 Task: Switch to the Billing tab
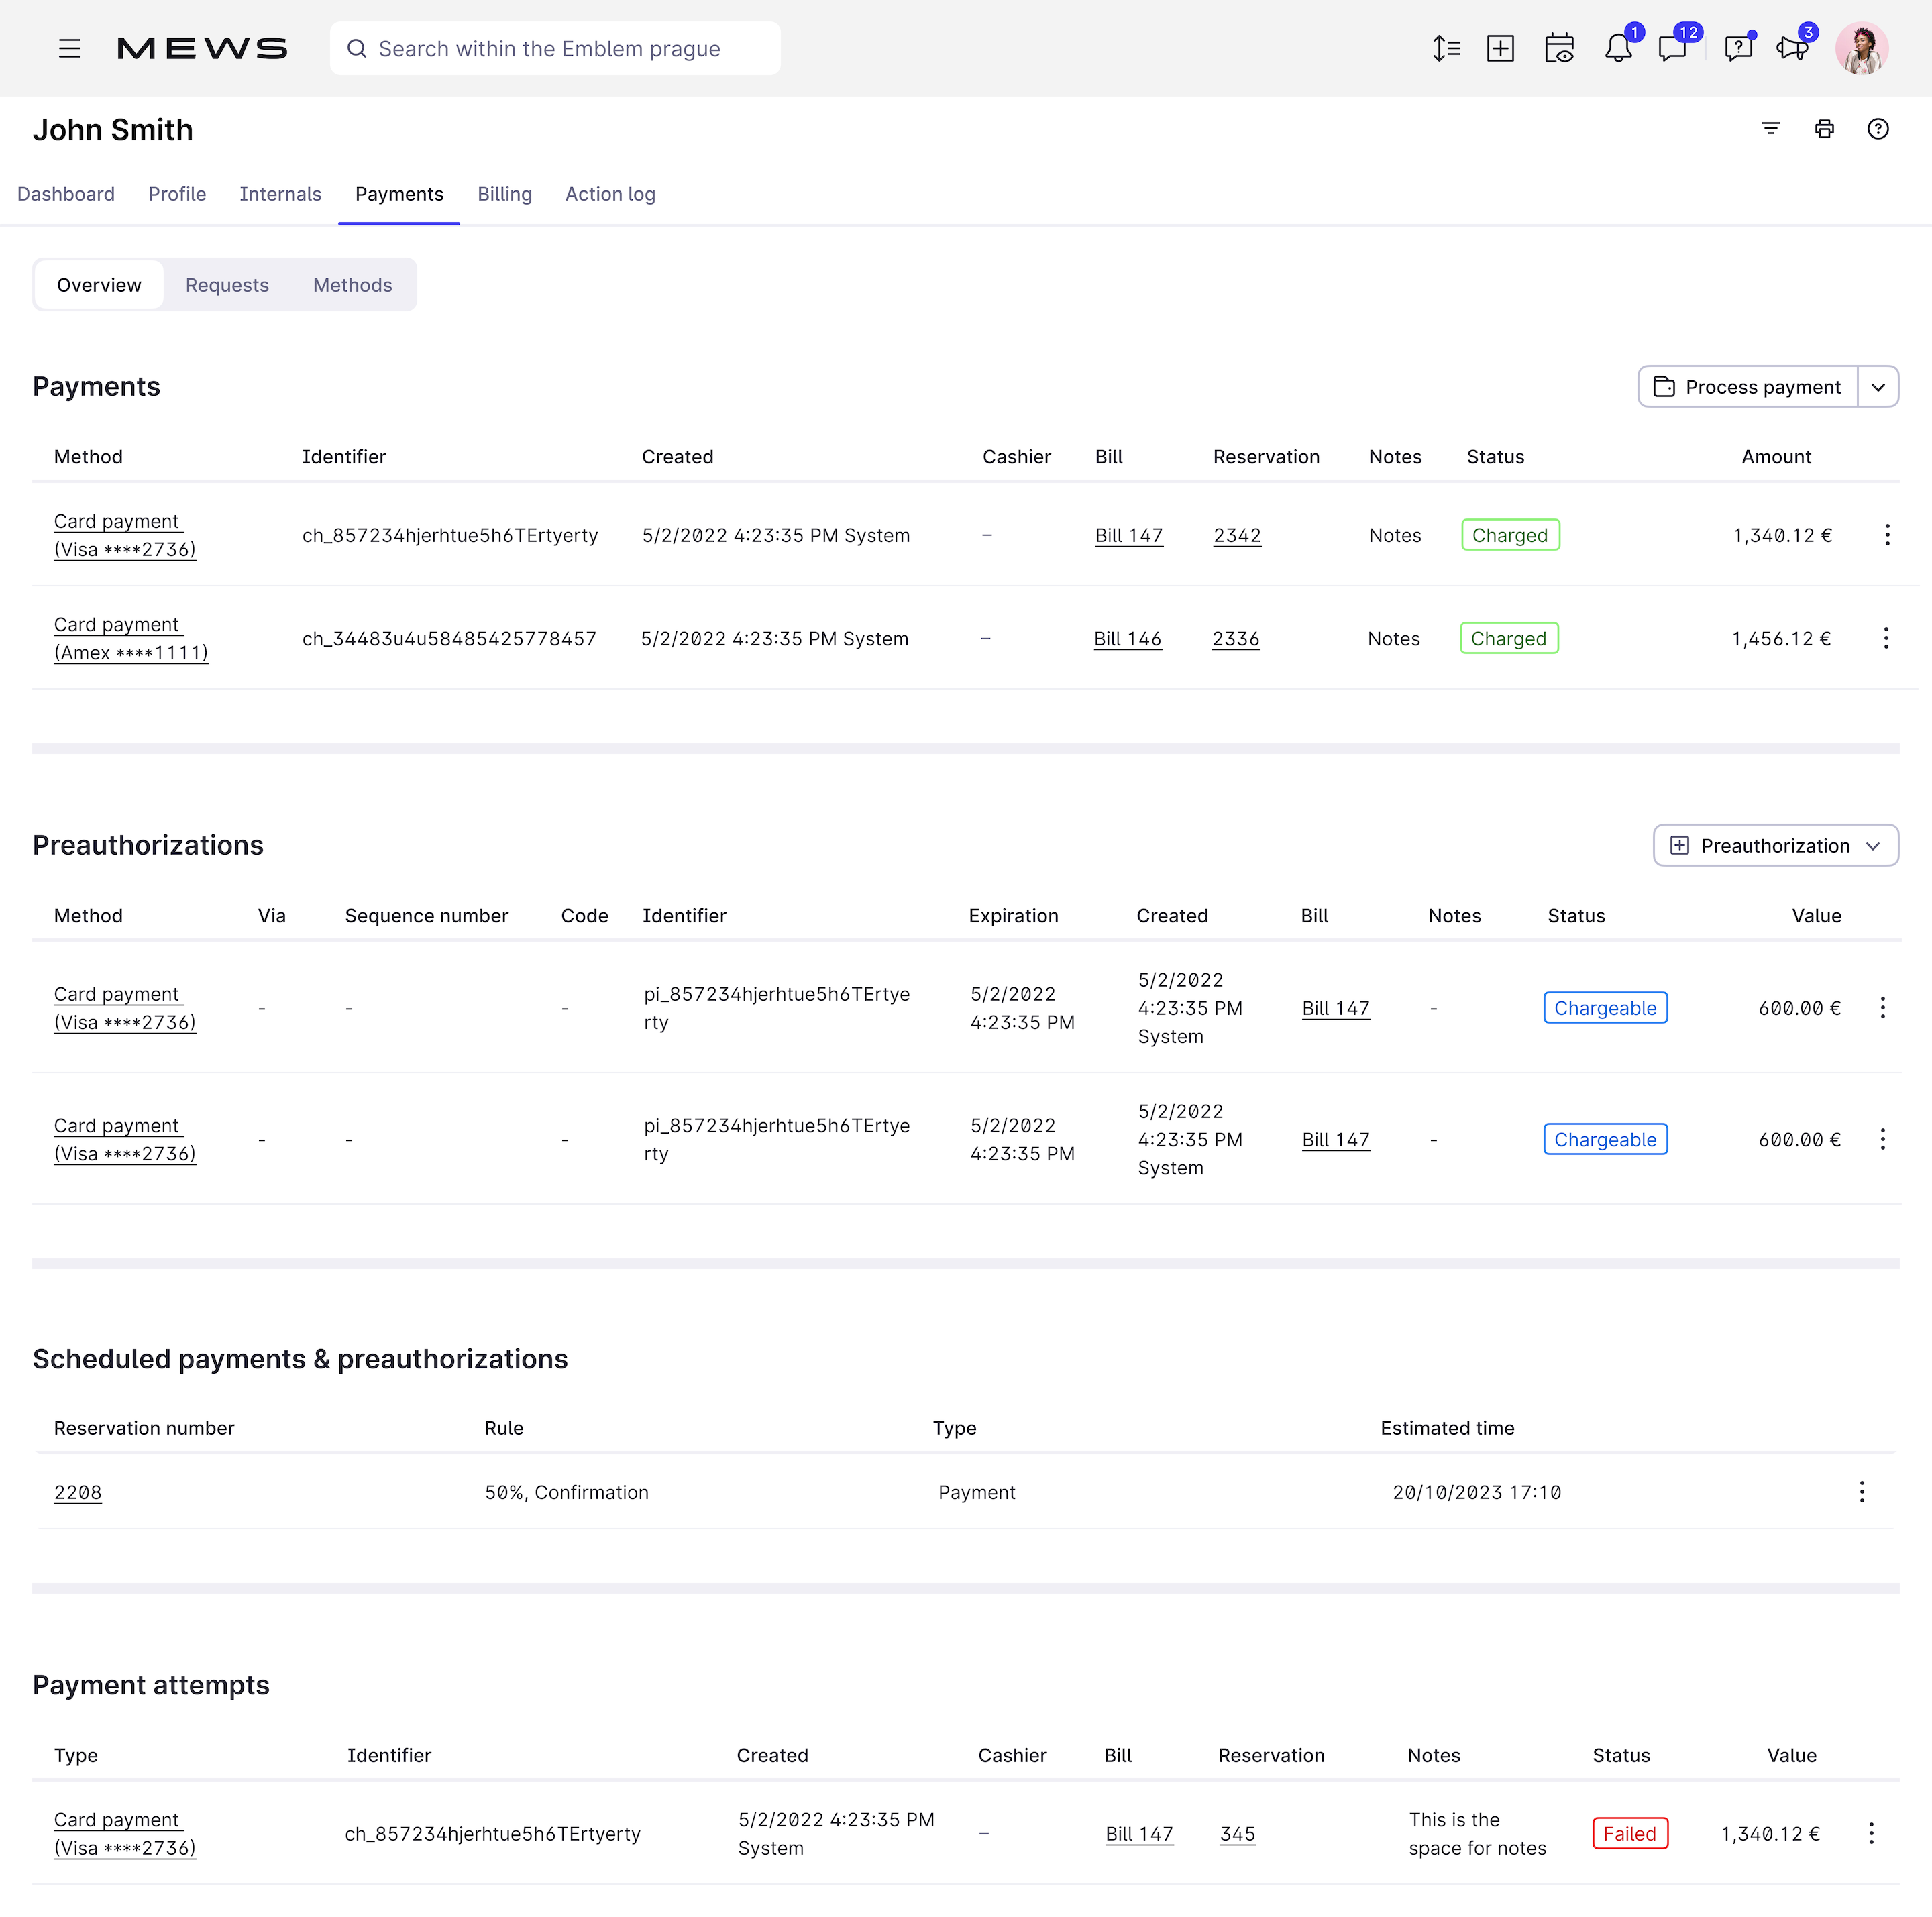(504, 194)
